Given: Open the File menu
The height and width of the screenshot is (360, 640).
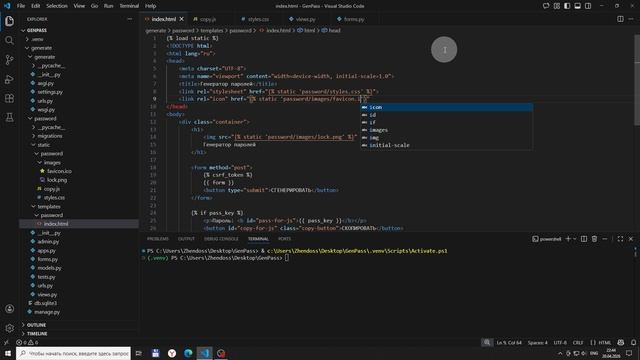Looking at the screenshot, I should pyautogui.click(x=21, y=6).
